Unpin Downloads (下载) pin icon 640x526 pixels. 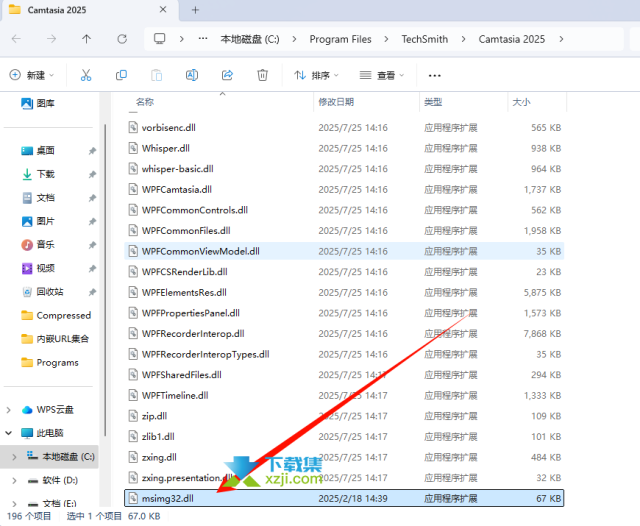(92, 174)
